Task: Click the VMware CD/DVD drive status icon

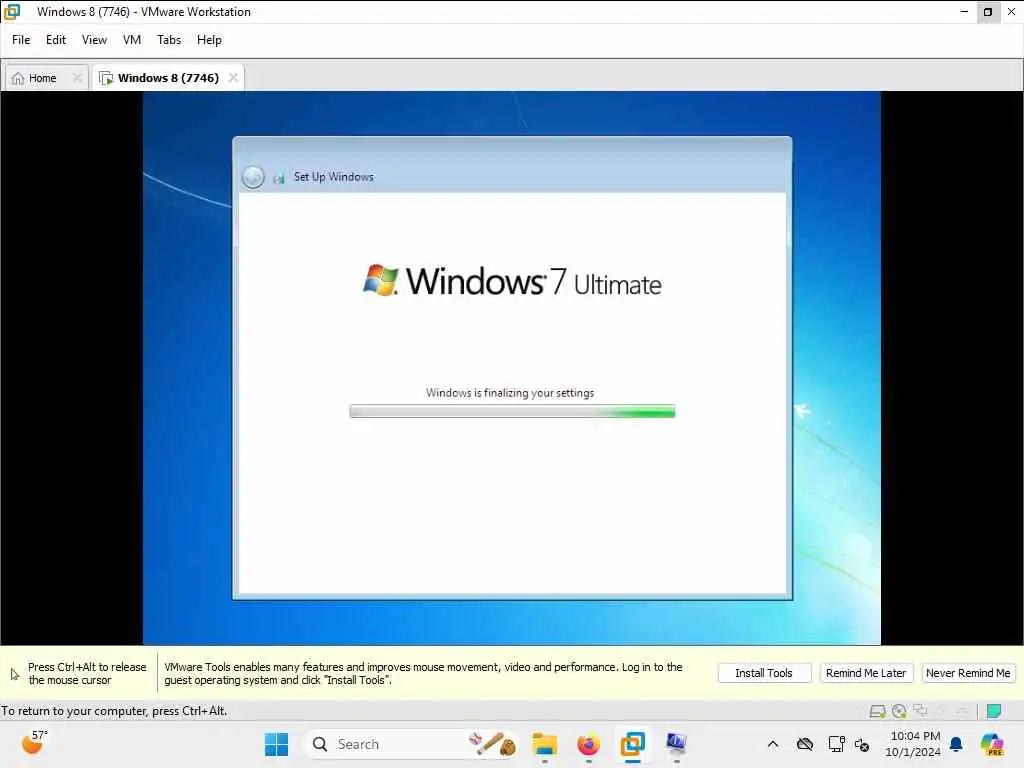Action: pyautogui.click(x=899, y=711)
